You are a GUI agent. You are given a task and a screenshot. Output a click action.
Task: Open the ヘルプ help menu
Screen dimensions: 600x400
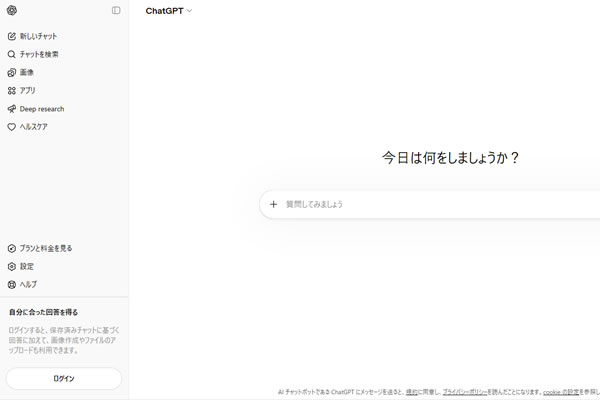[x=28, y=284]
